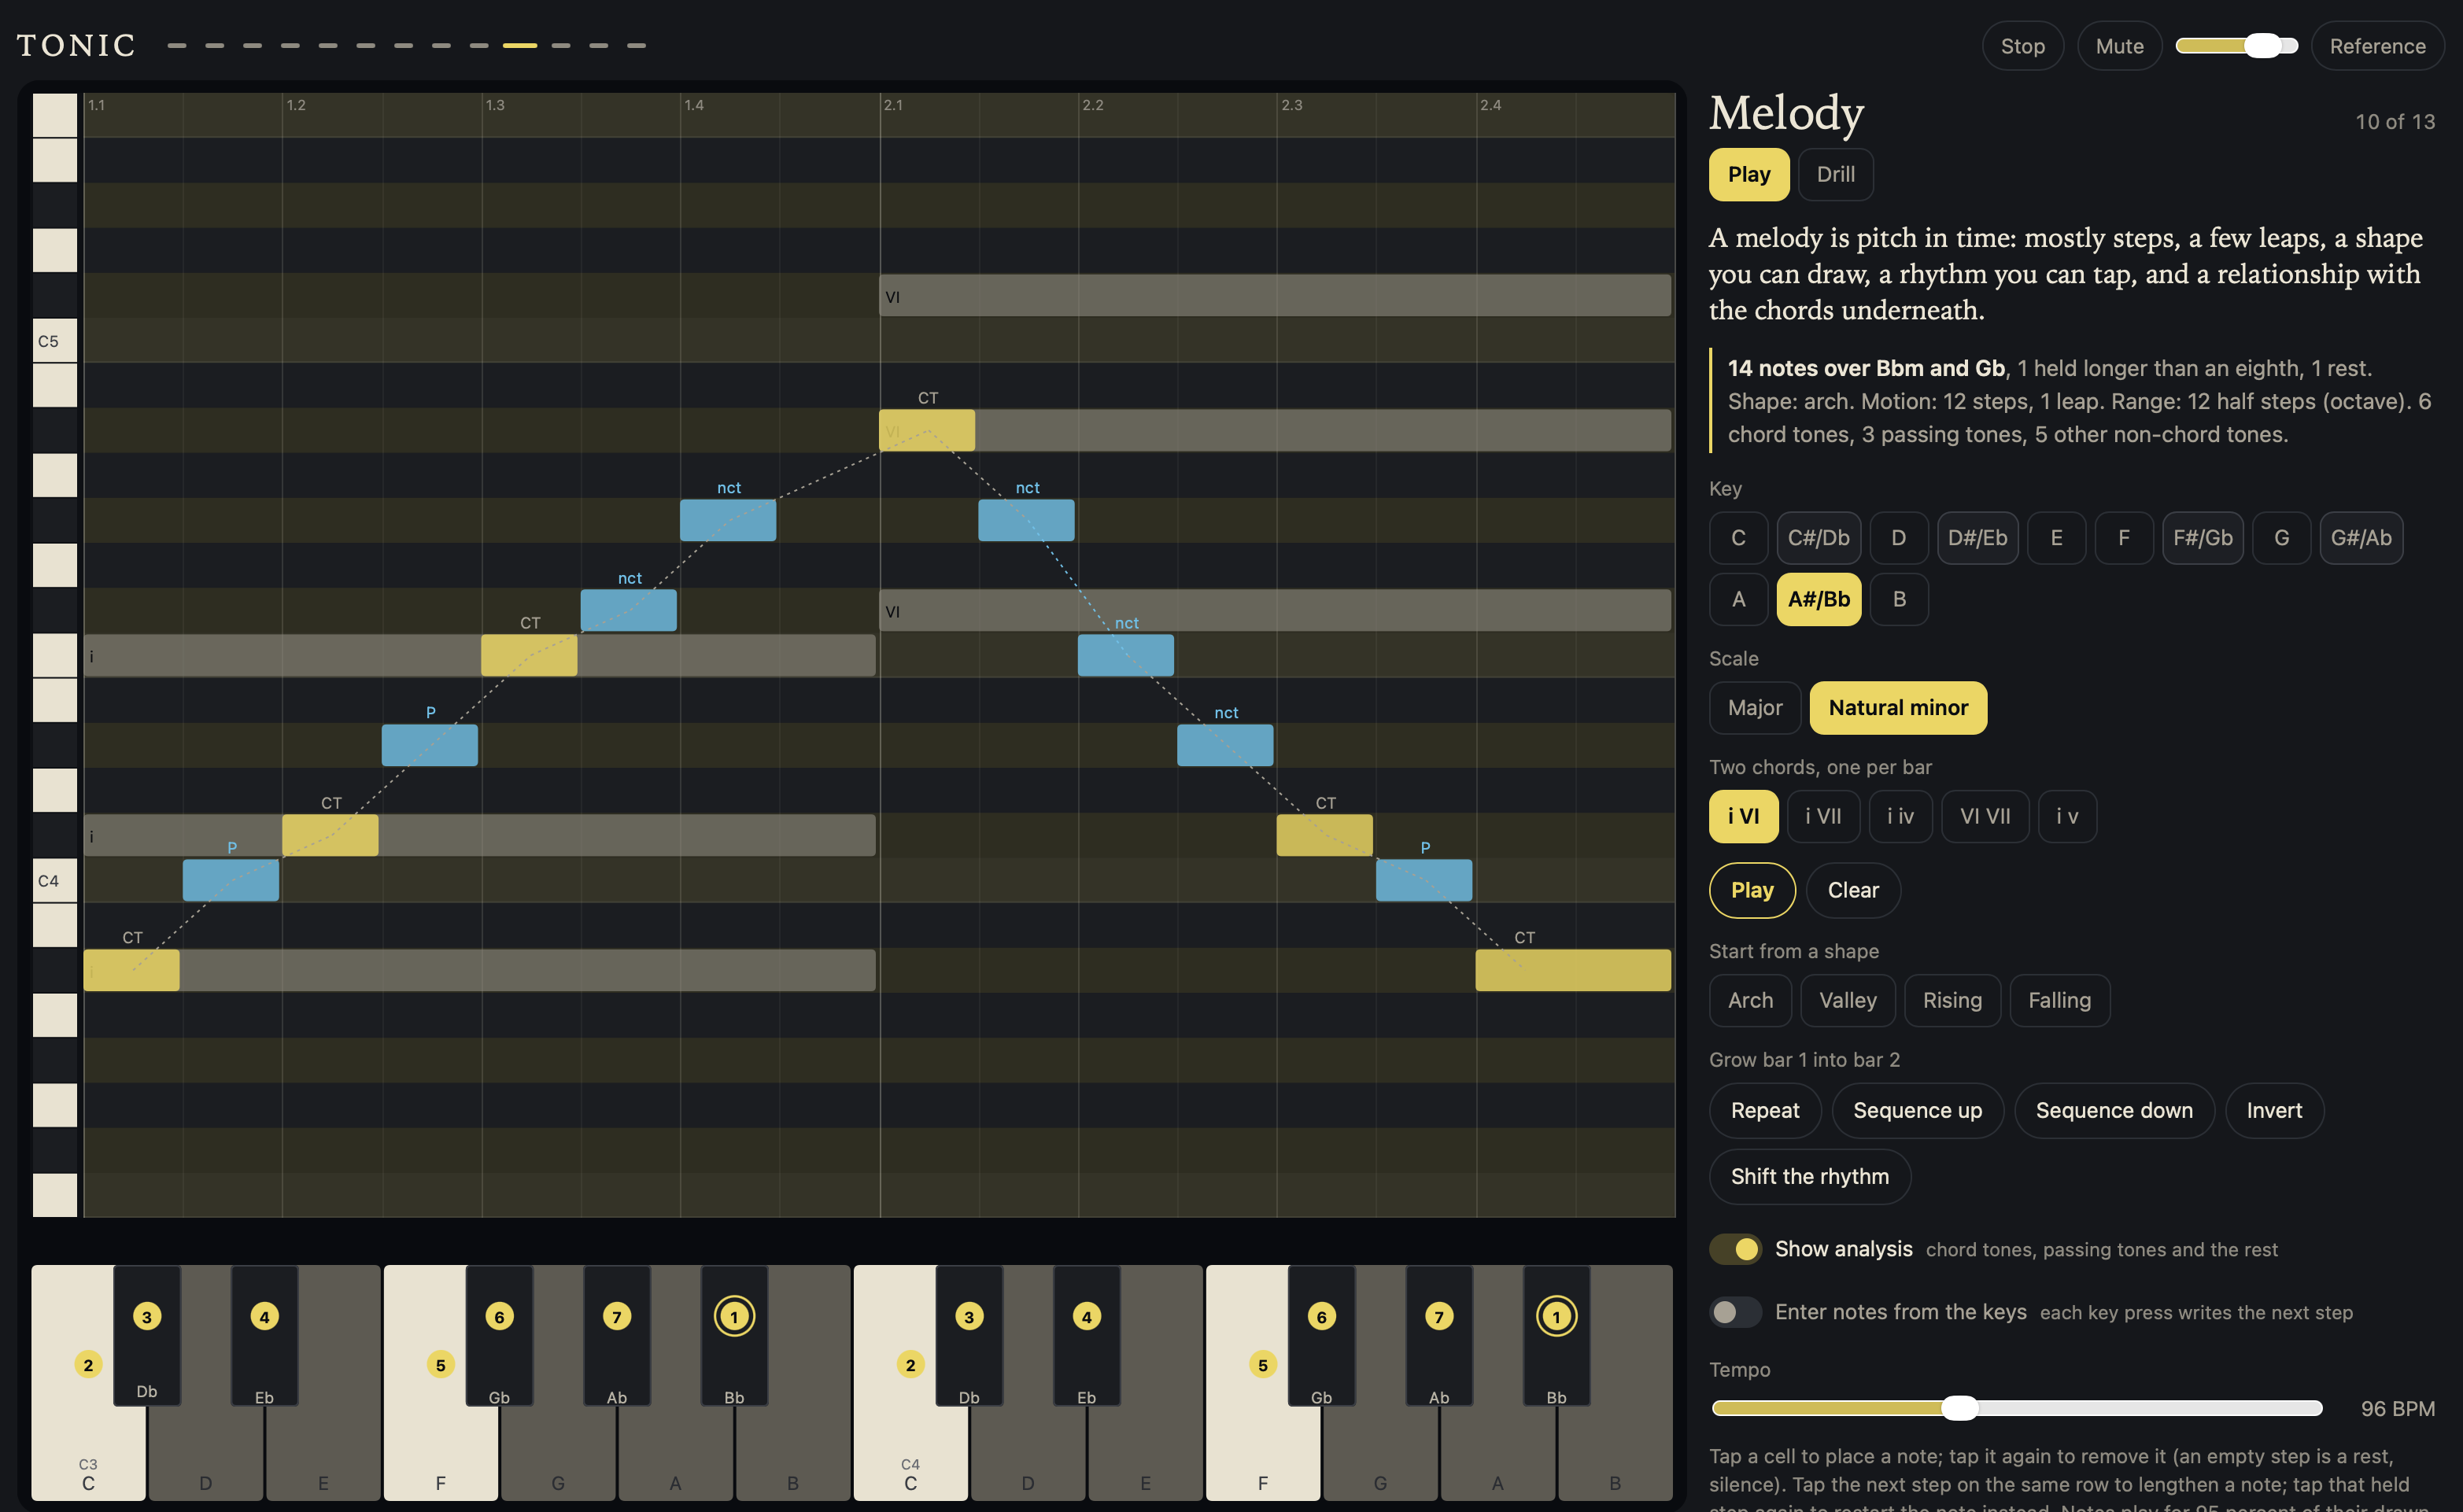2463x1512 pixels.
Task: Click the TONIC logo
Action: pyautogui.click(x=76, y=45)
